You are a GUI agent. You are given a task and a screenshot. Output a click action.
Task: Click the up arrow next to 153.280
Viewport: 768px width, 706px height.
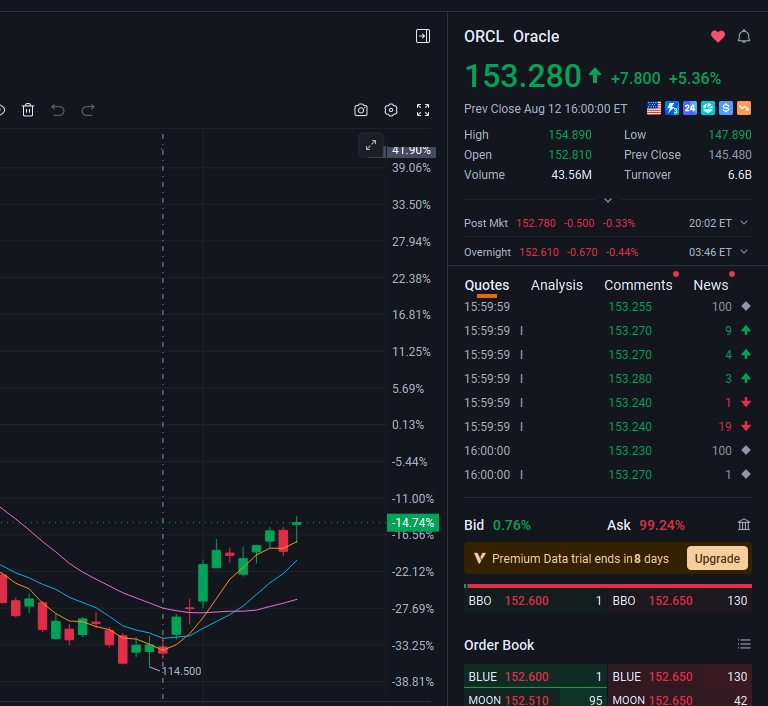click(595, 75)
